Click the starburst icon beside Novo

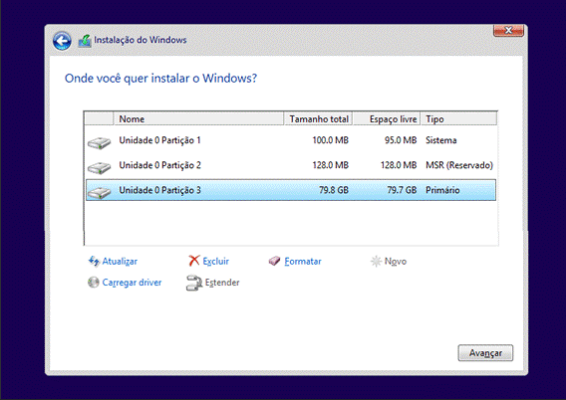pos(376,261)
